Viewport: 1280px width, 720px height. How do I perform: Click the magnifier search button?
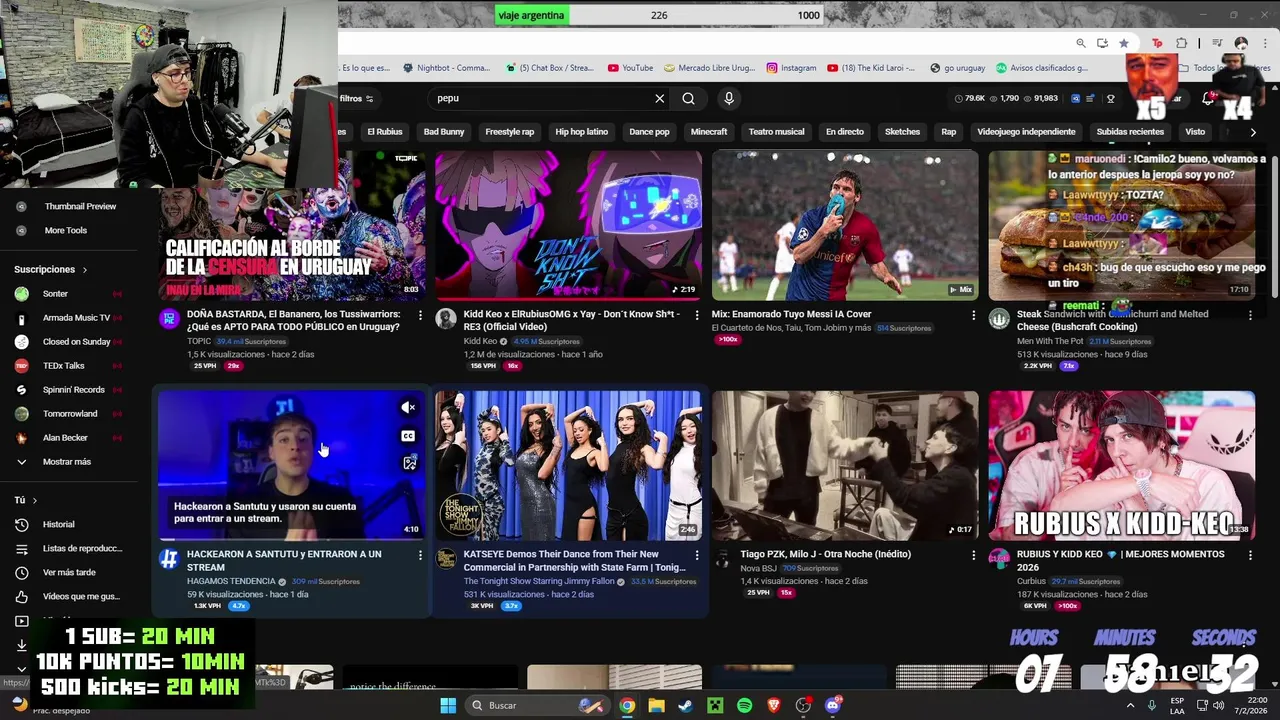[x=689, y=98]
